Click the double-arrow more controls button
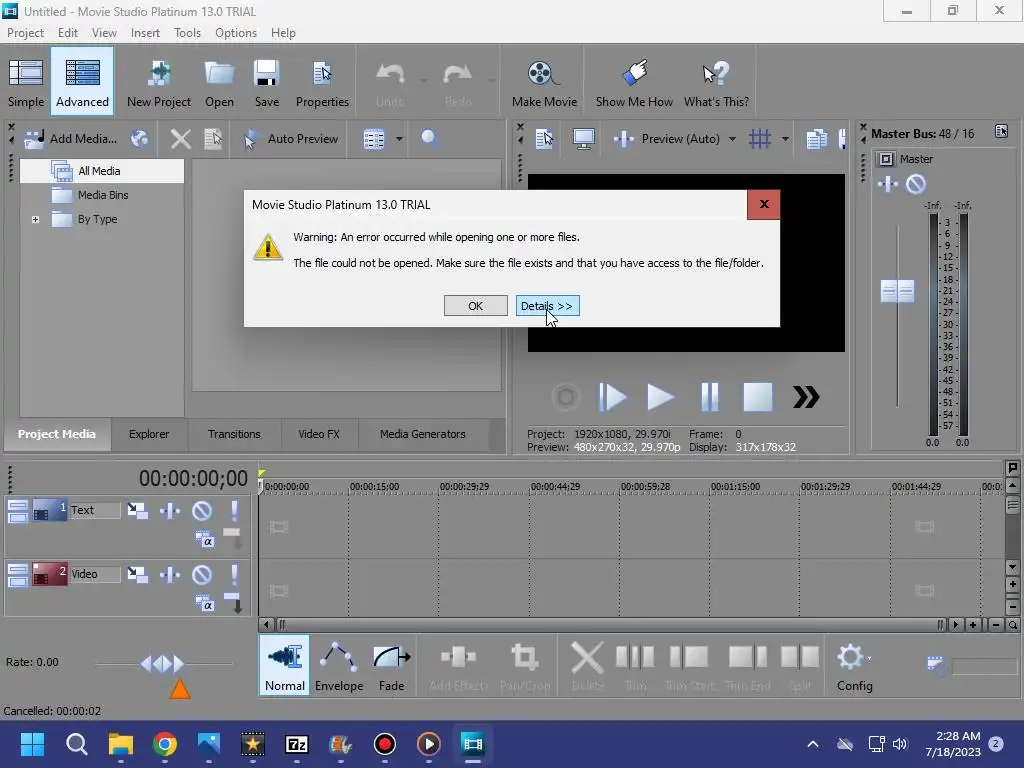Screen dimensions: 1024x768 click(806, 397)
